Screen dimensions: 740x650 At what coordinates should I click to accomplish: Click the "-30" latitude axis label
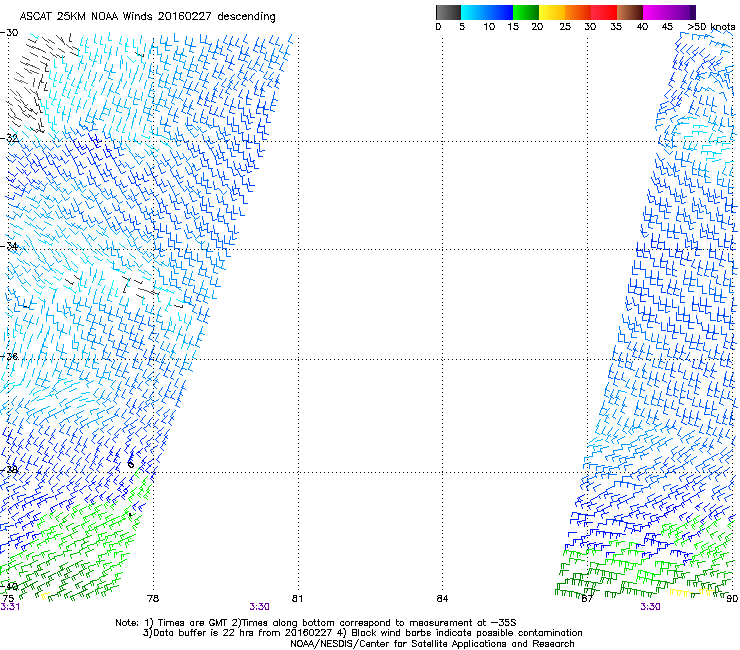(9, 33)
